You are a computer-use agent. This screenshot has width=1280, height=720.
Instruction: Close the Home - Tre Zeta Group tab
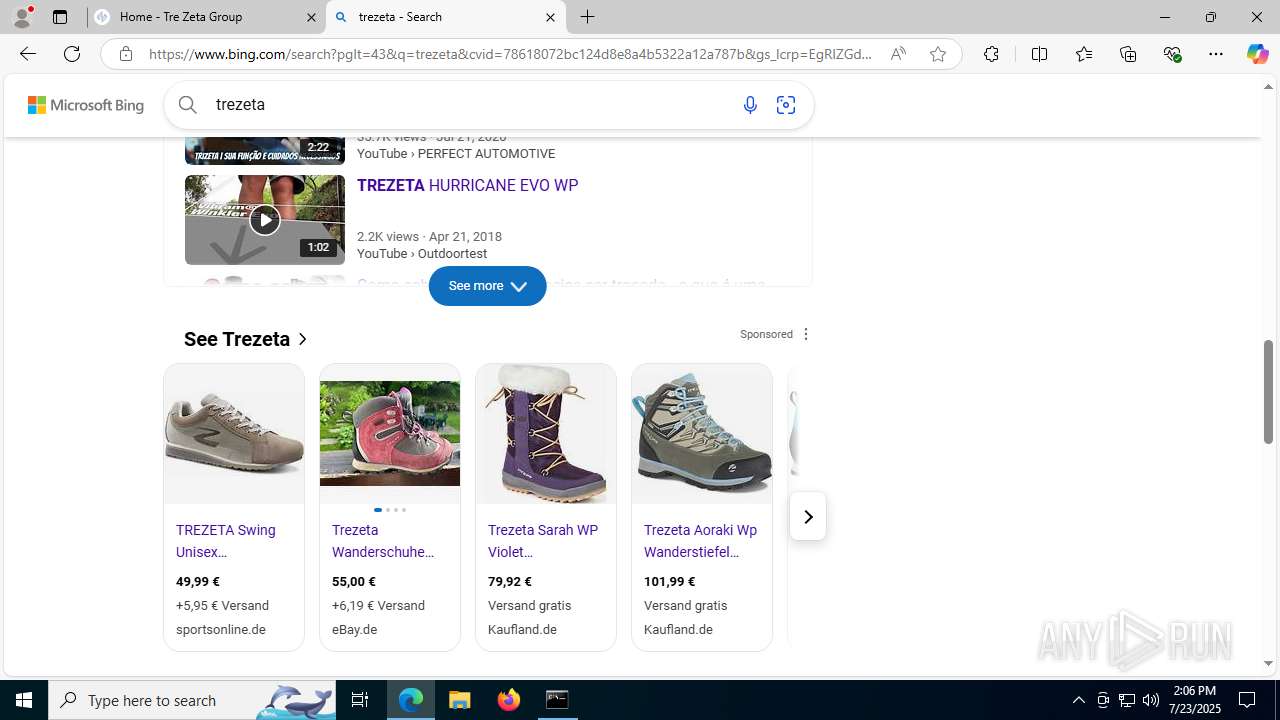point(310,17)
